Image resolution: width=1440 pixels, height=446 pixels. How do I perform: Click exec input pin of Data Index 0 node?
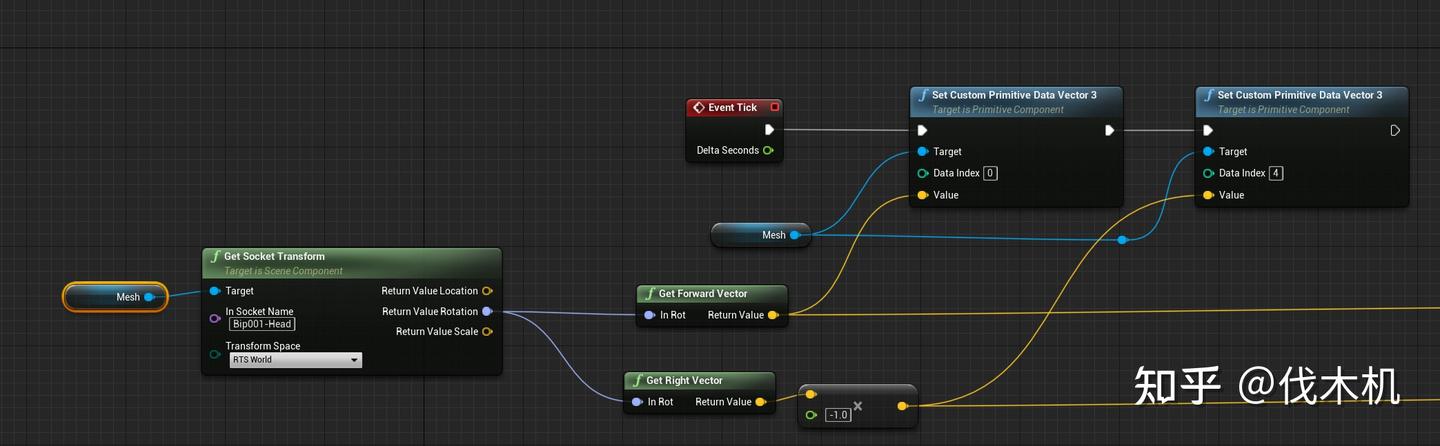tap(922, 130)
